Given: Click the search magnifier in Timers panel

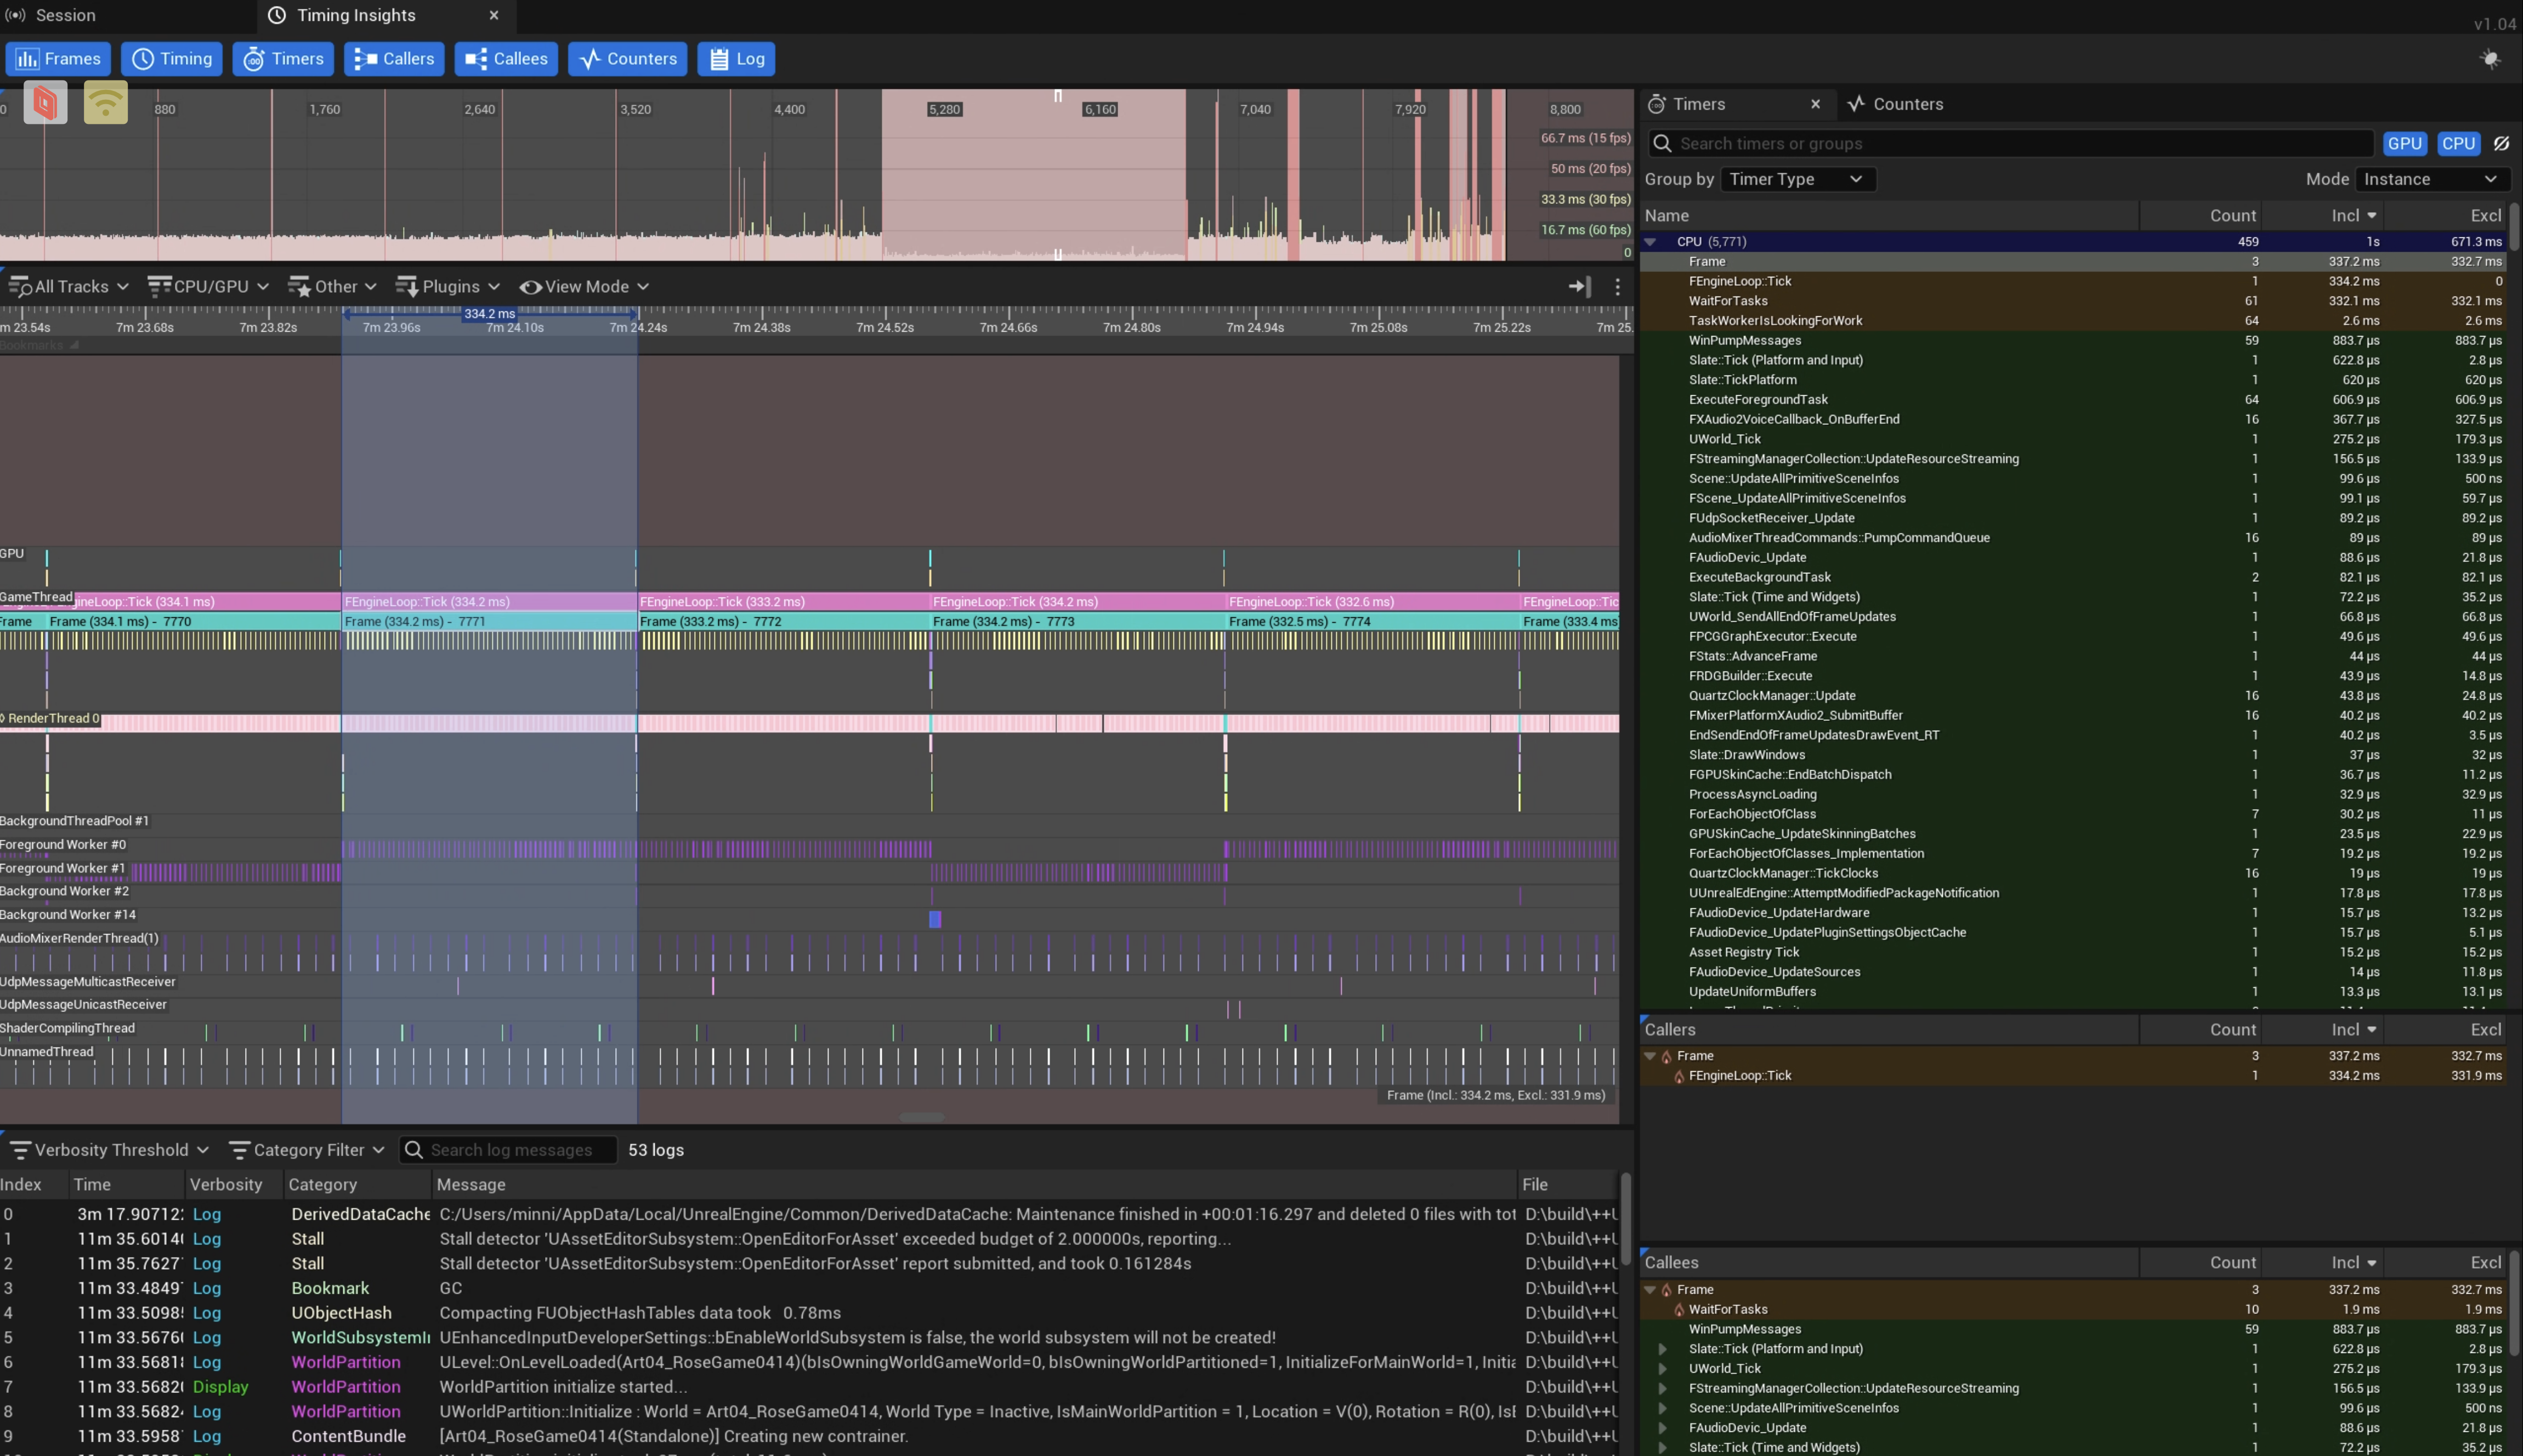Looking at the screenshot, I should coord(1662,144).
